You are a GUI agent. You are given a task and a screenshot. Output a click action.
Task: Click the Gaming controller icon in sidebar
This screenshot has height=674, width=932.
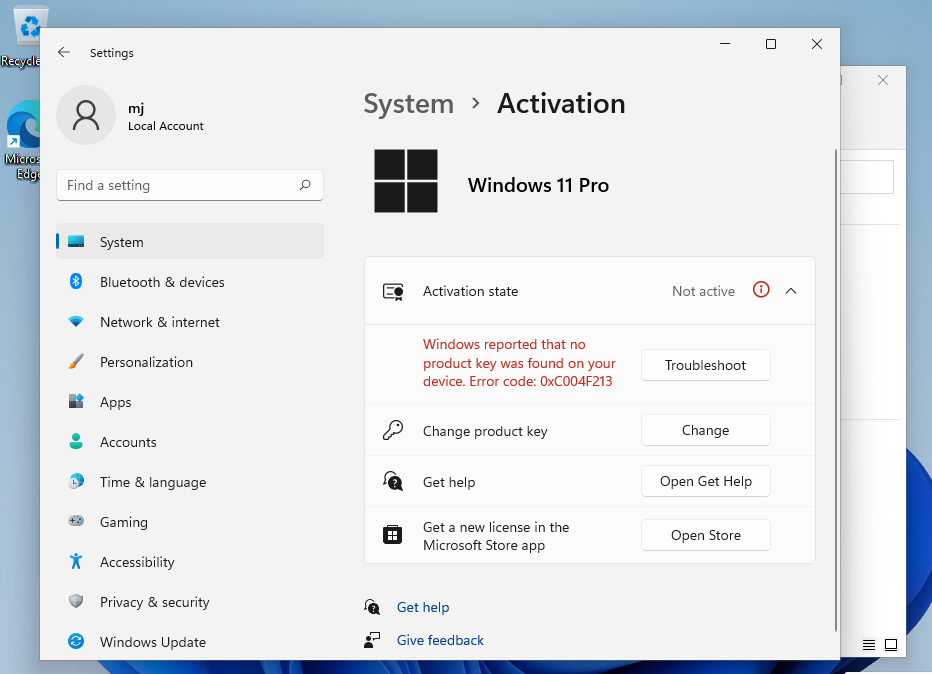(x=76, y=521)
